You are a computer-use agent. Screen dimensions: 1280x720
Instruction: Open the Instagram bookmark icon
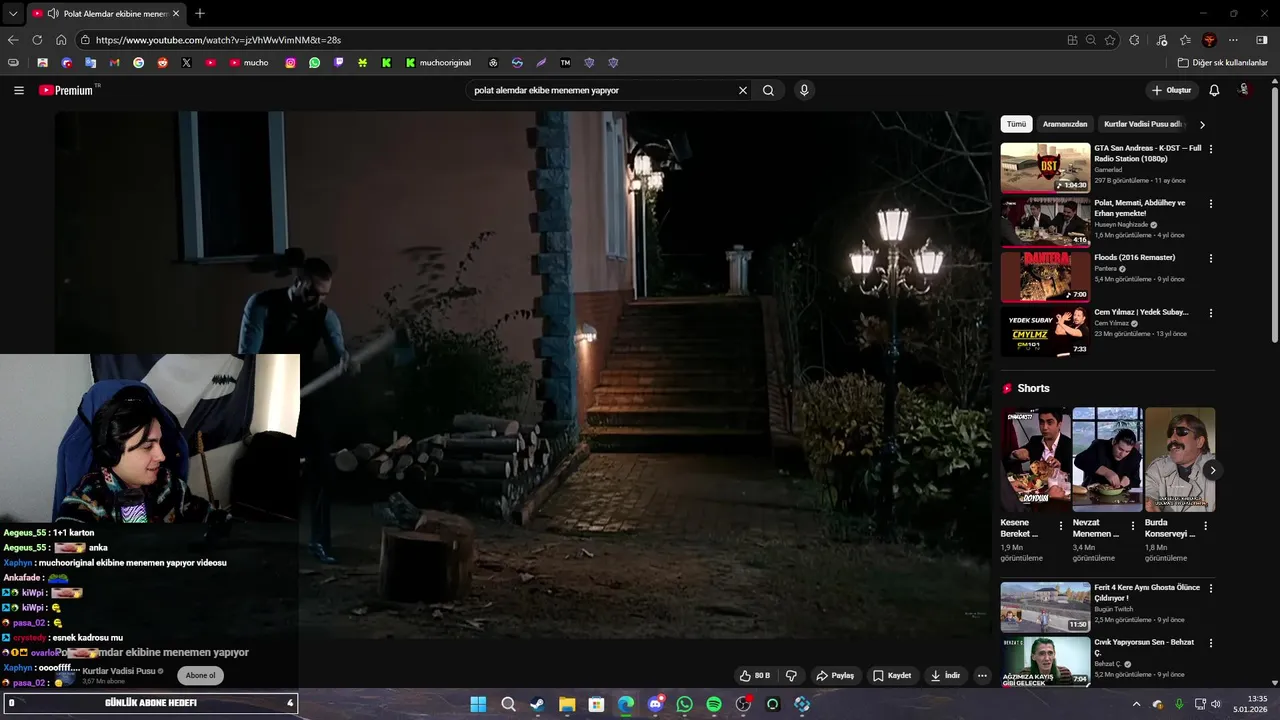290,62
